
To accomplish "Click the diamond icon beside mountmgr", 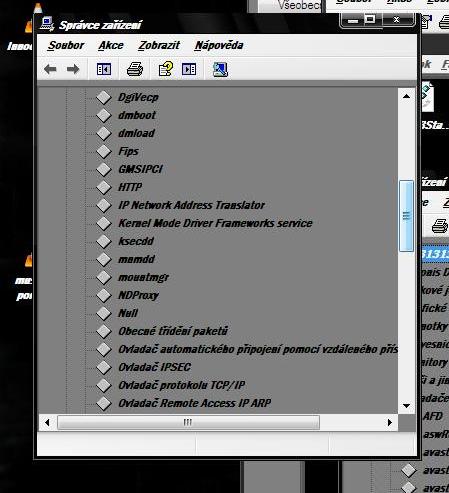I will click(x=104, y=277).
